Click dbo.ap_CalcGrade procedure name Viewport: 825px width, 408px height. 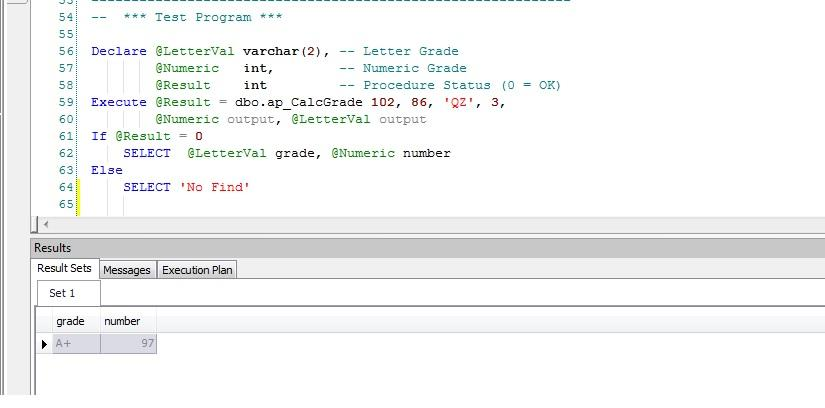point(299,103)
